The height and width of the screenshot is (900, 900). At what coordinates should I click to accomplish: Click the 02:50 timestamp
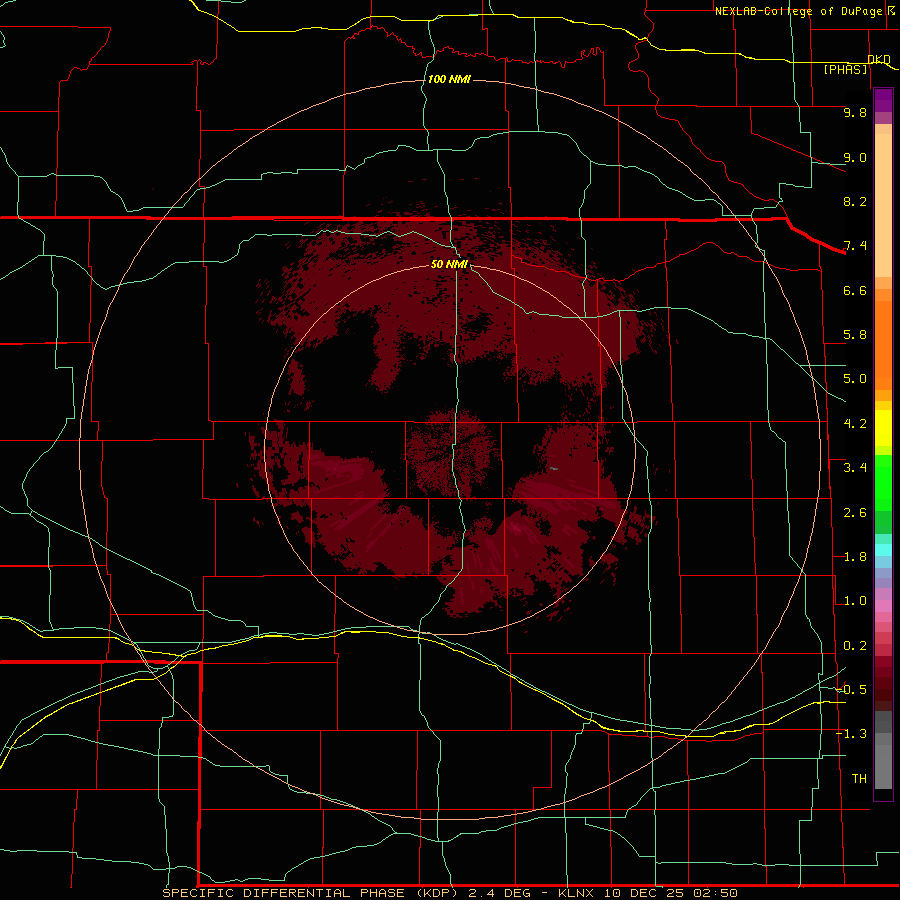tap(715, 893)
